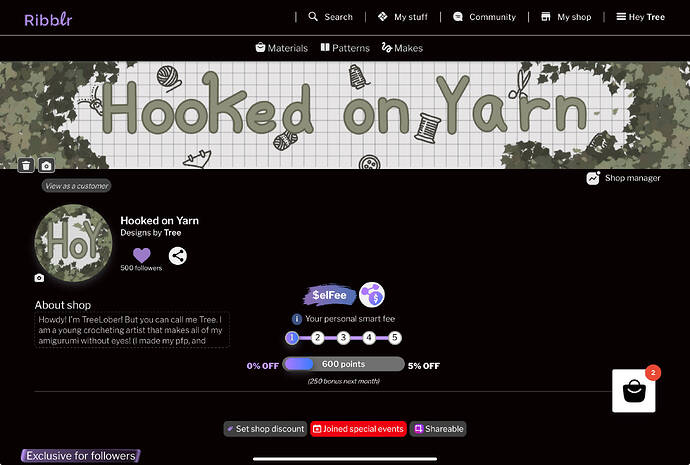Open the Community menu
The width and height of the screenshot is (690, 465).
coord(484,17)
